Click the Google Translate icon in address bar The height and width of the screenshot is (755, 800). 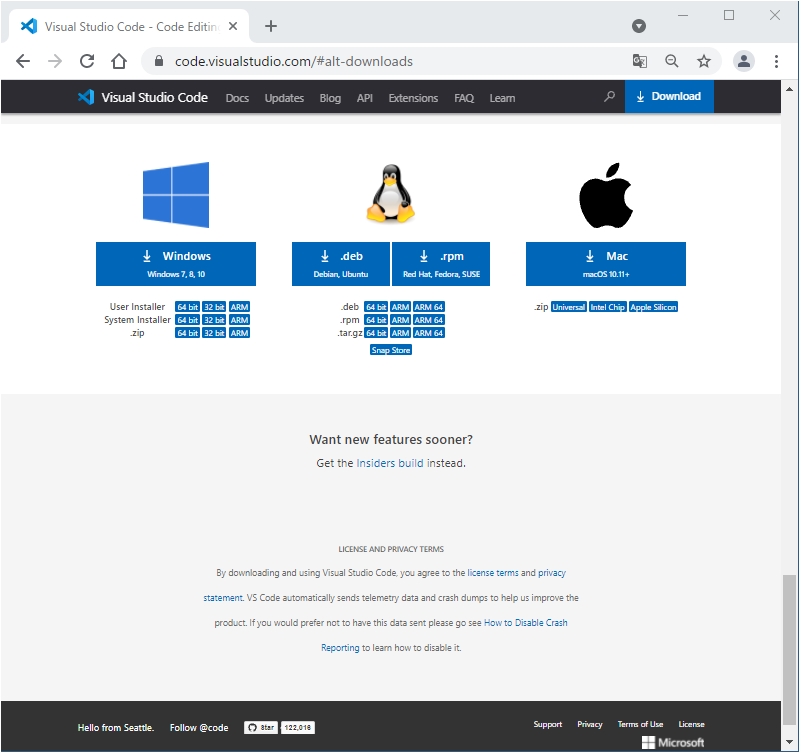(640, 61)
